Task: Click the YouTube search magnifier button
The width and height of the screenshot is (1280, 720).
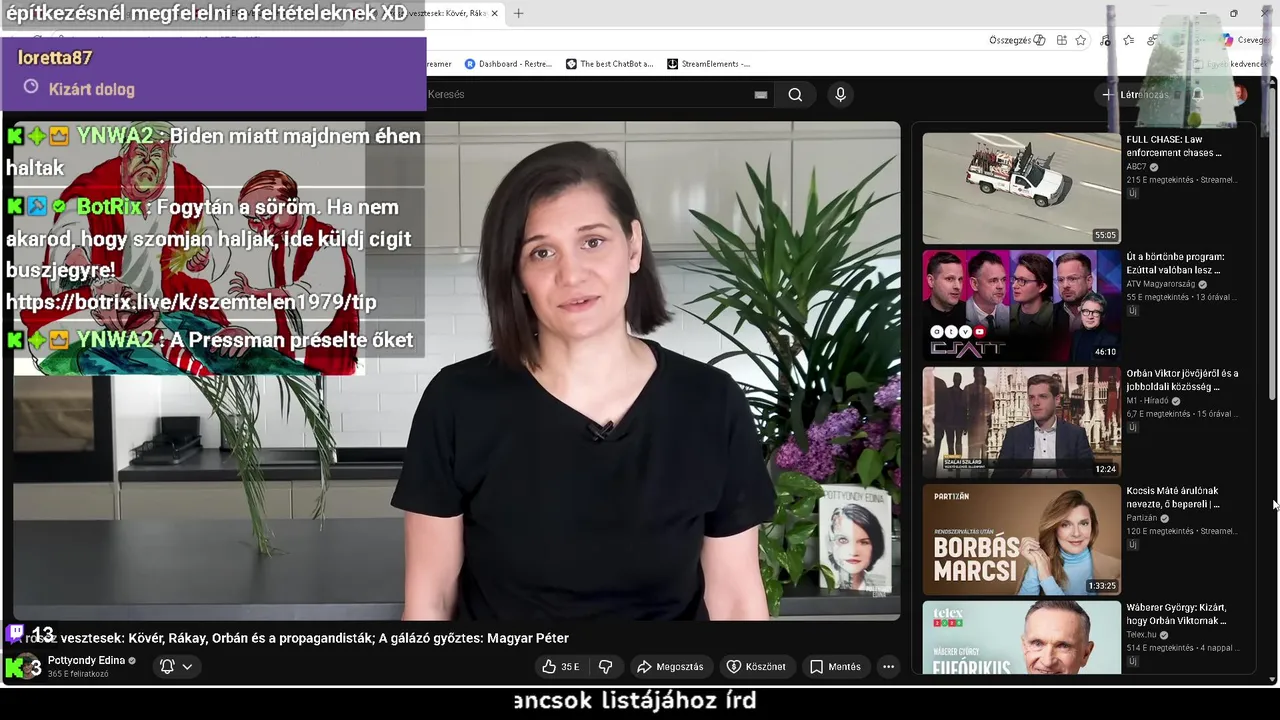Action: click(x=795, y=94)
